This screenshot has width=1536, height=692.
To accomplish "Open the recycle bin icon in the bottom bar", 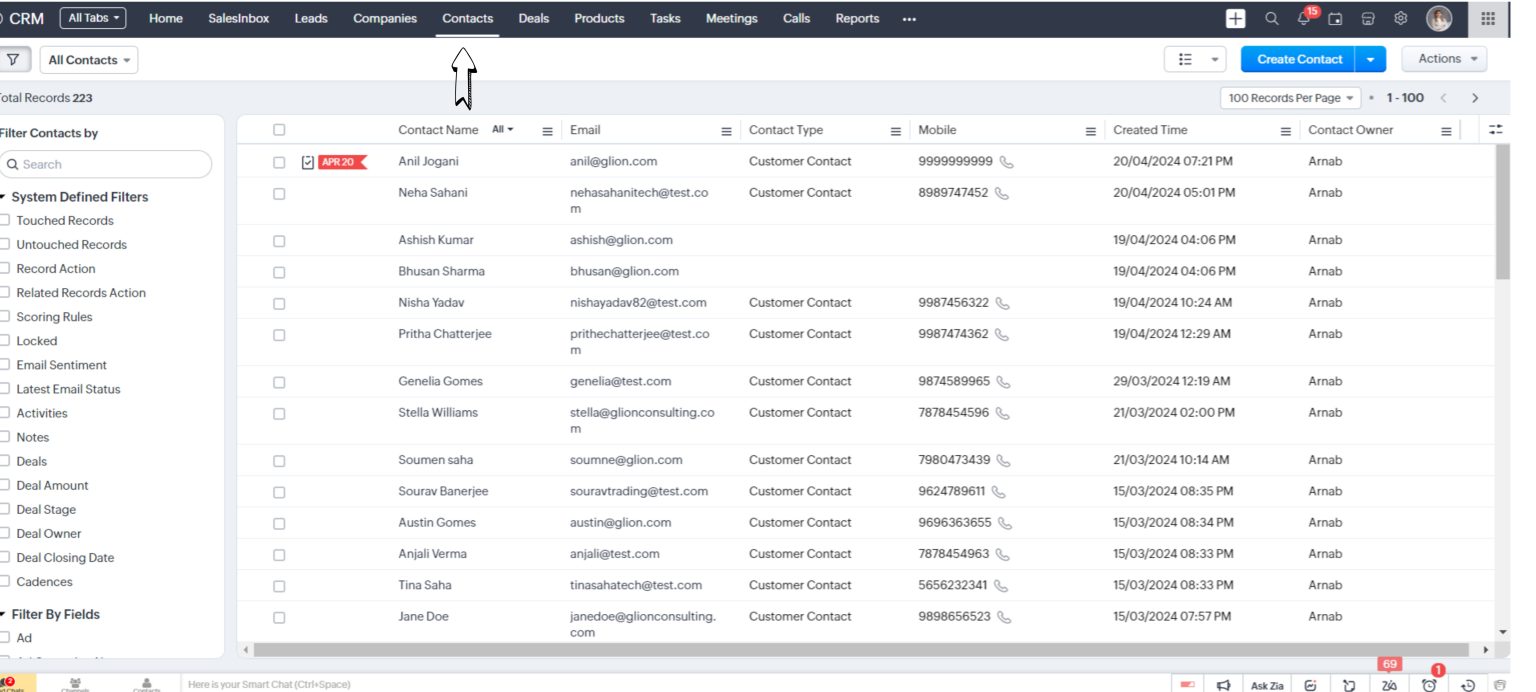I will tap(1500, 685).
